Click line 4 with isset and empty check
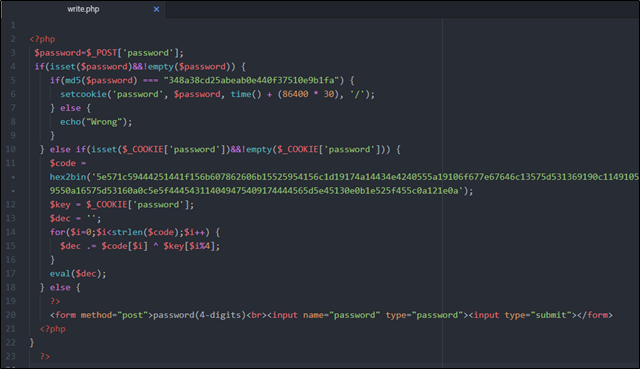This screenshot has height=369, width=640. (x=140, y=67)
